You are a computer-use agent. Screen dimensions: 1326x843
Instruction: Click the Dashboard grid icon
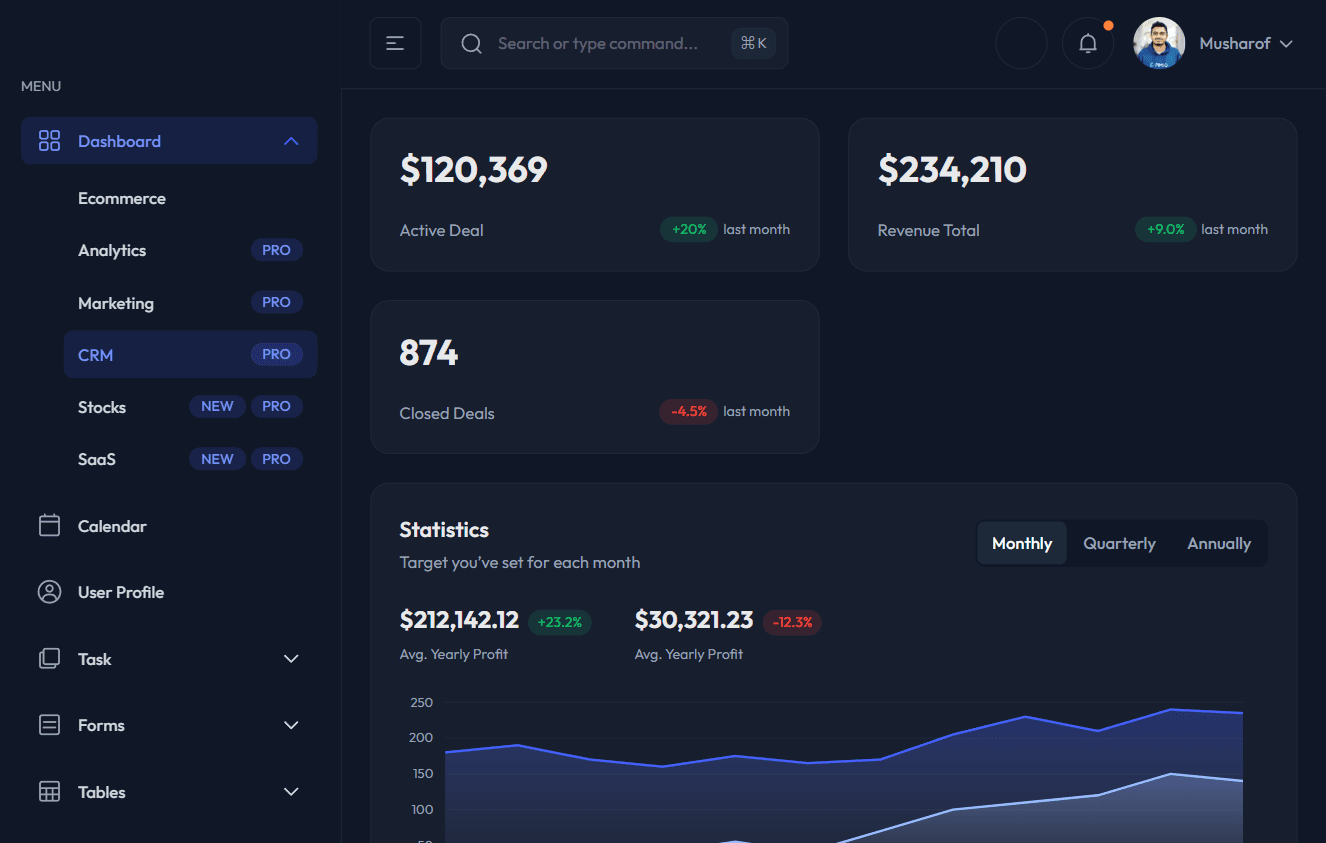(x=49, y=141)
